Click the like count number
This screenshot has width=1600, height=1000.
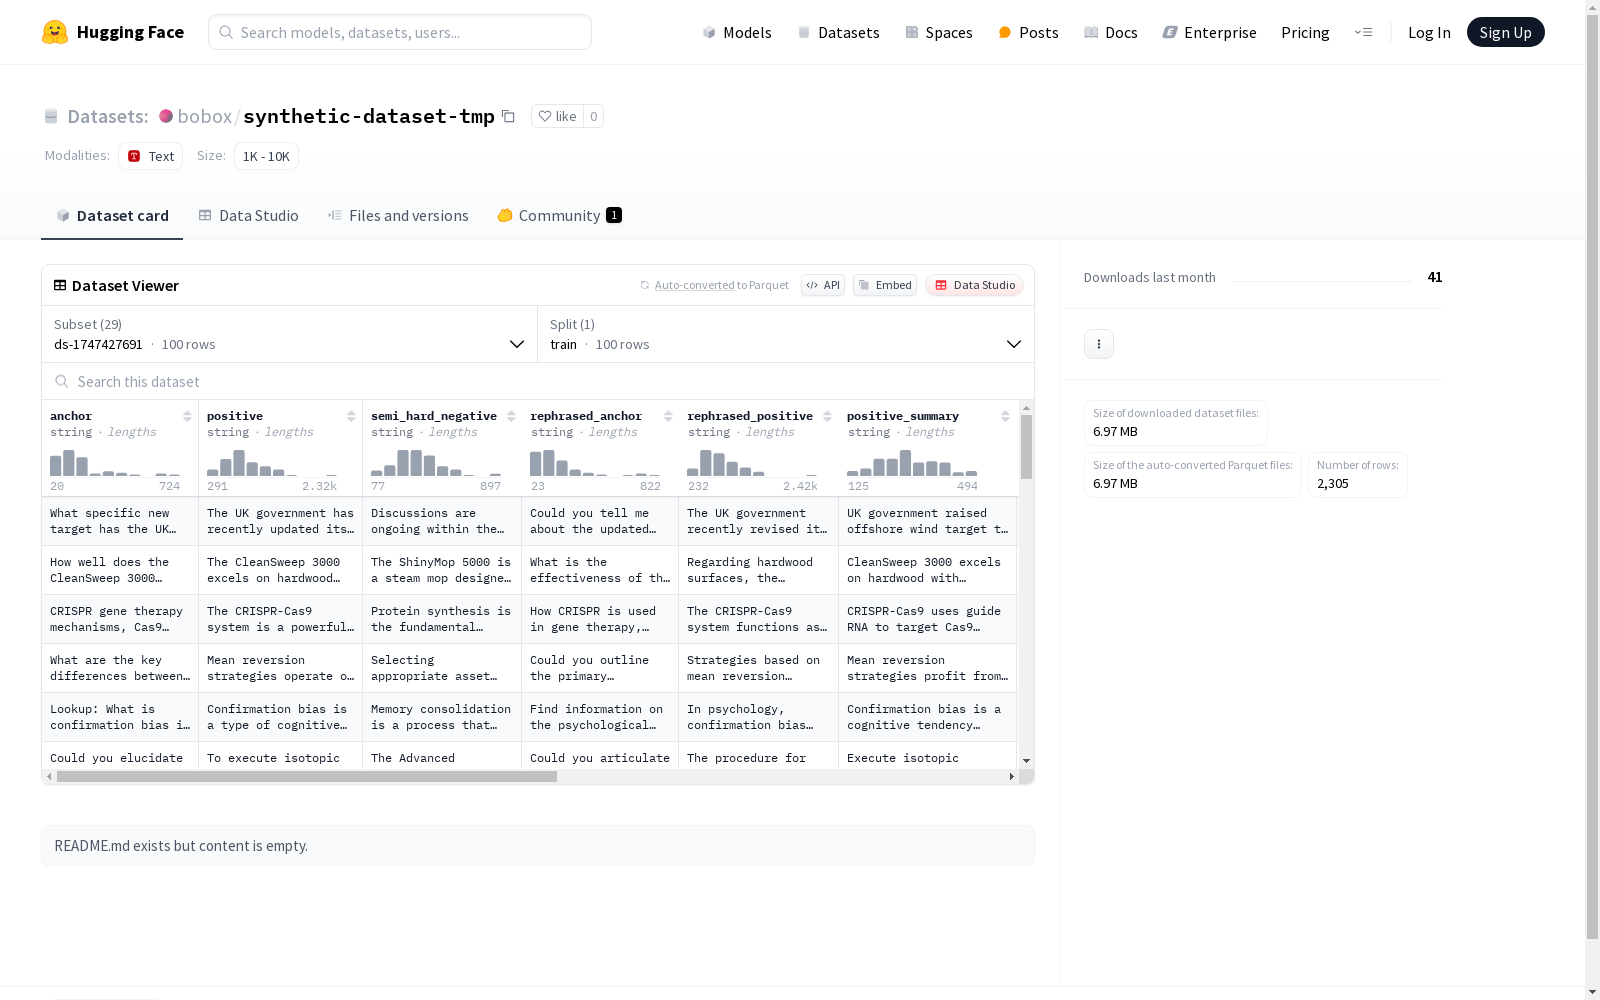click(x=593, y=116)
